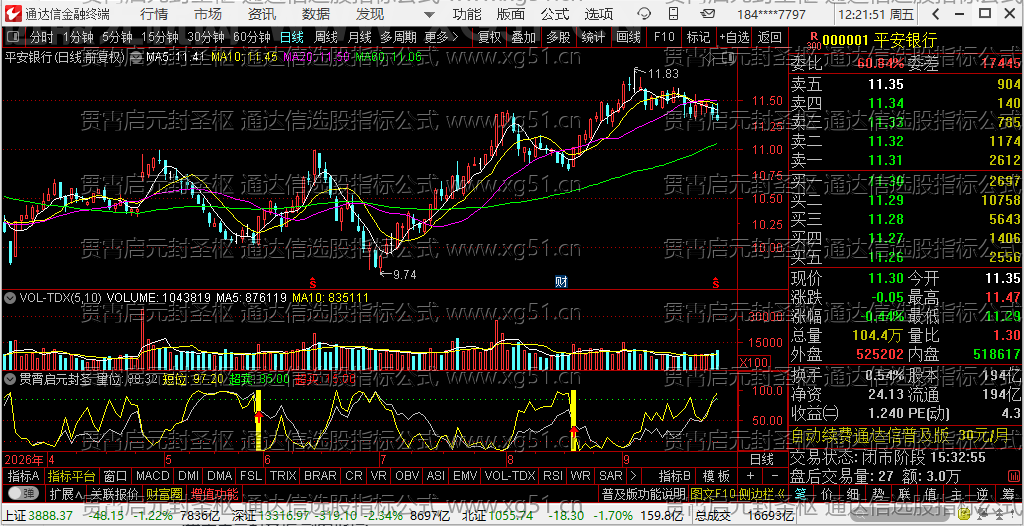Screen dimensions: 1024x526
Task: Expand the main chart indicator dropdown arrow
Action: click(135, 58)
